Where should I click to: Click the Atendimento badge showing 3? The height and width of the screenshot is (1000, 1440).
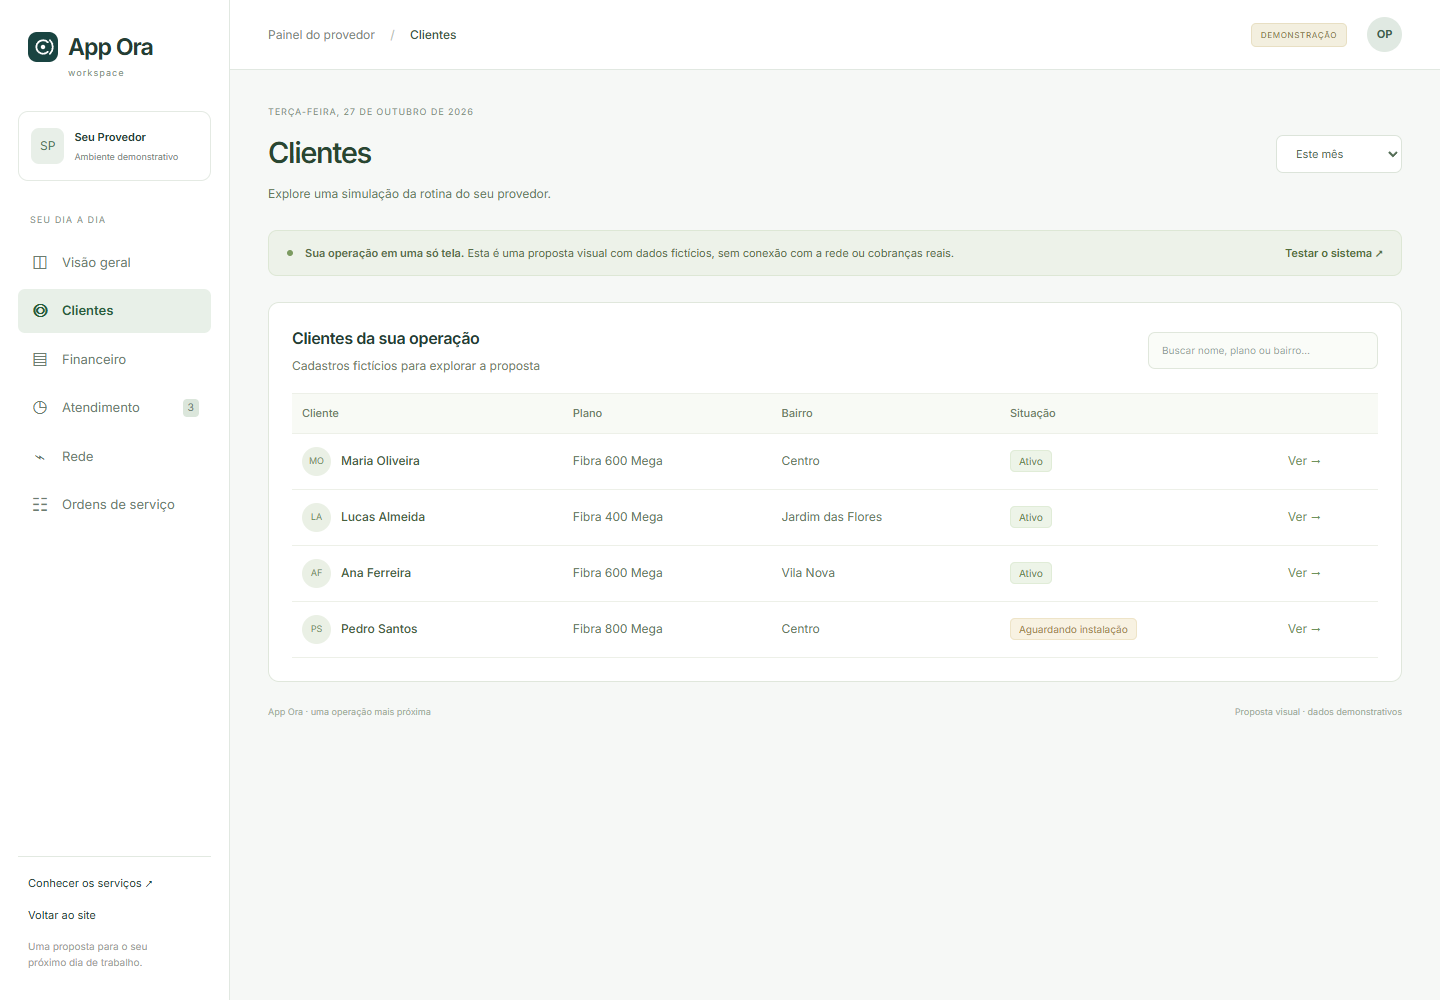click(191, 408)
